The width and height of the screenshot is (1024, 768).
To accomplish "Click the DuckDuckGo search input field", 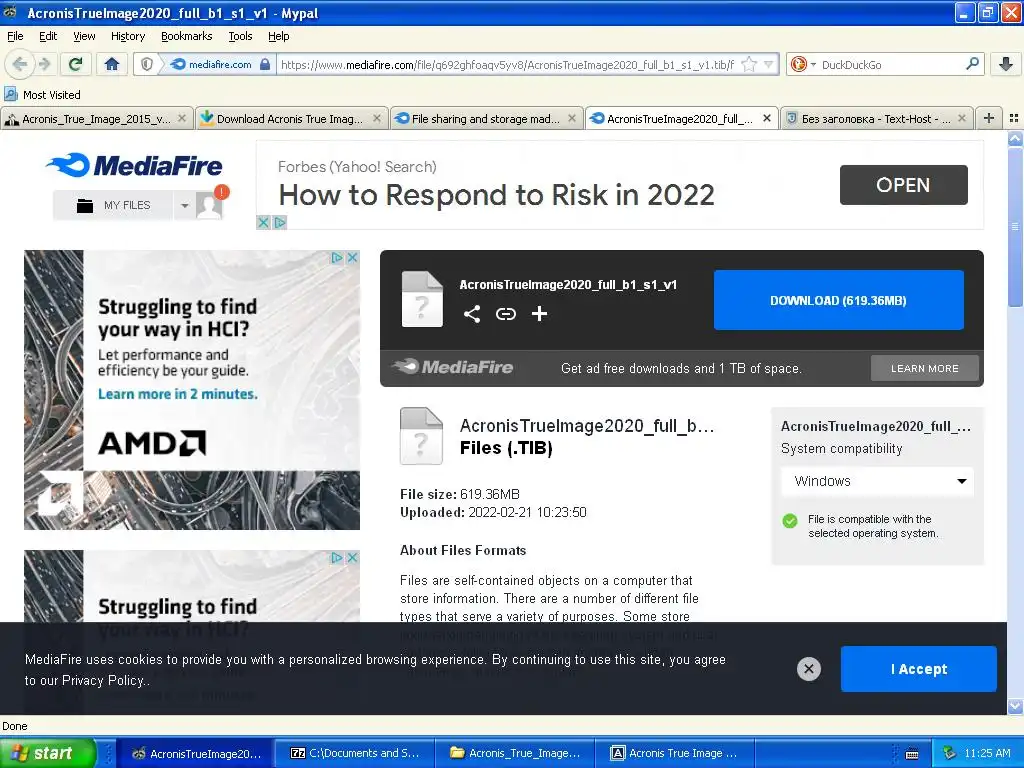I will pyautogui.click(x=891, y=64).
